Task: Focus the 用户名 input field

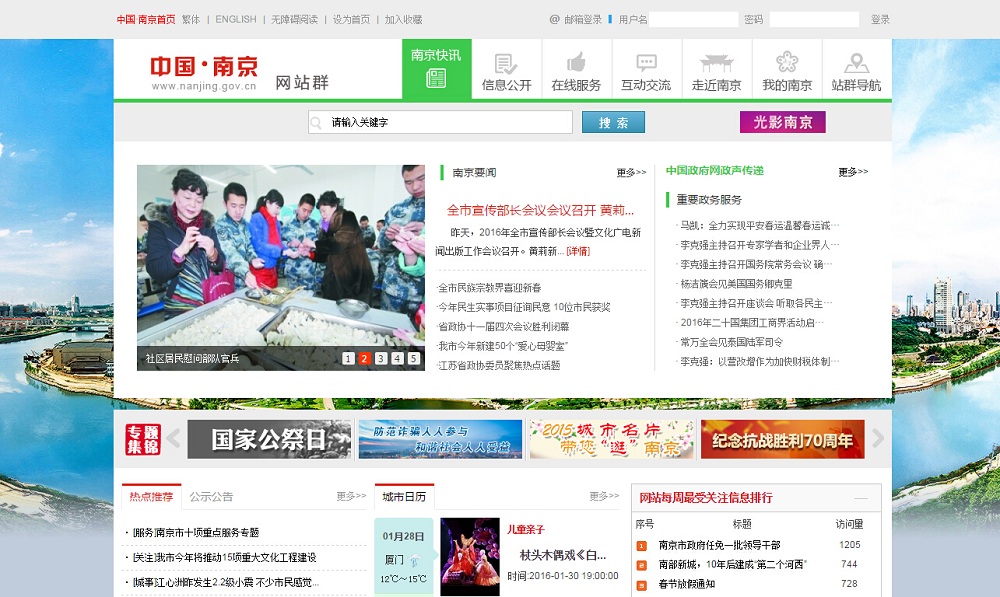Action: (x=693, y=20)
